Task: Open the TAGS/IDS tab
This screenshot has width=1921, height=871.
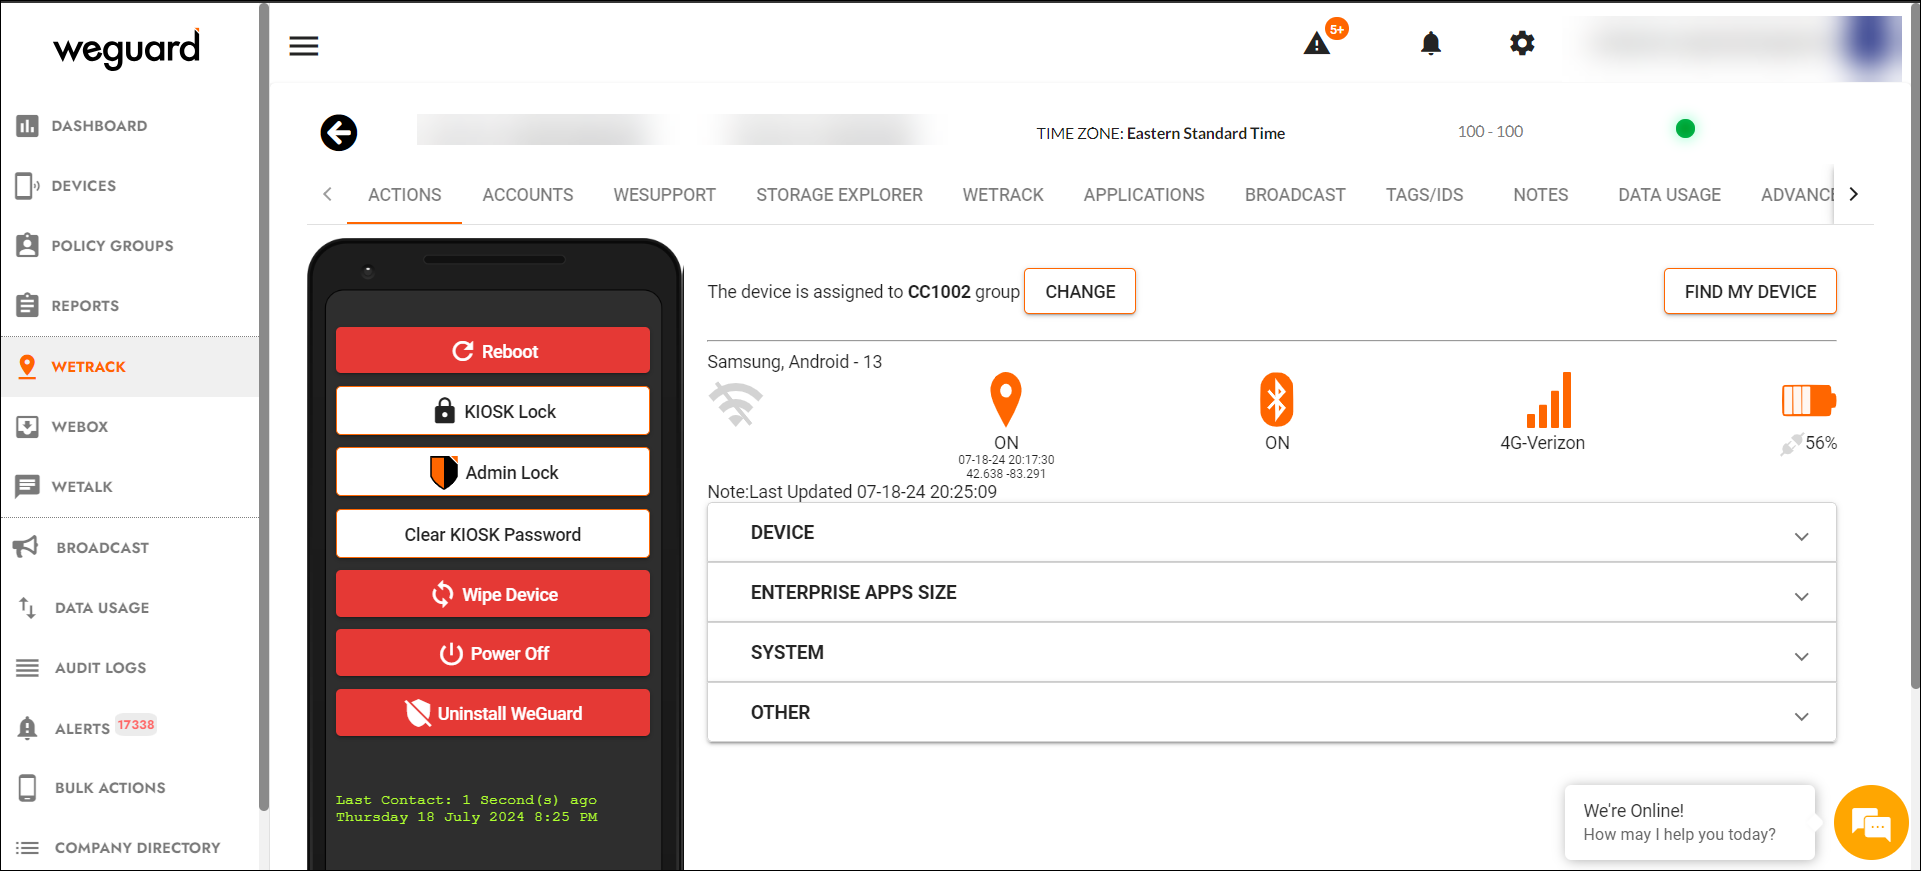Action: click(x=1424, y=195)
